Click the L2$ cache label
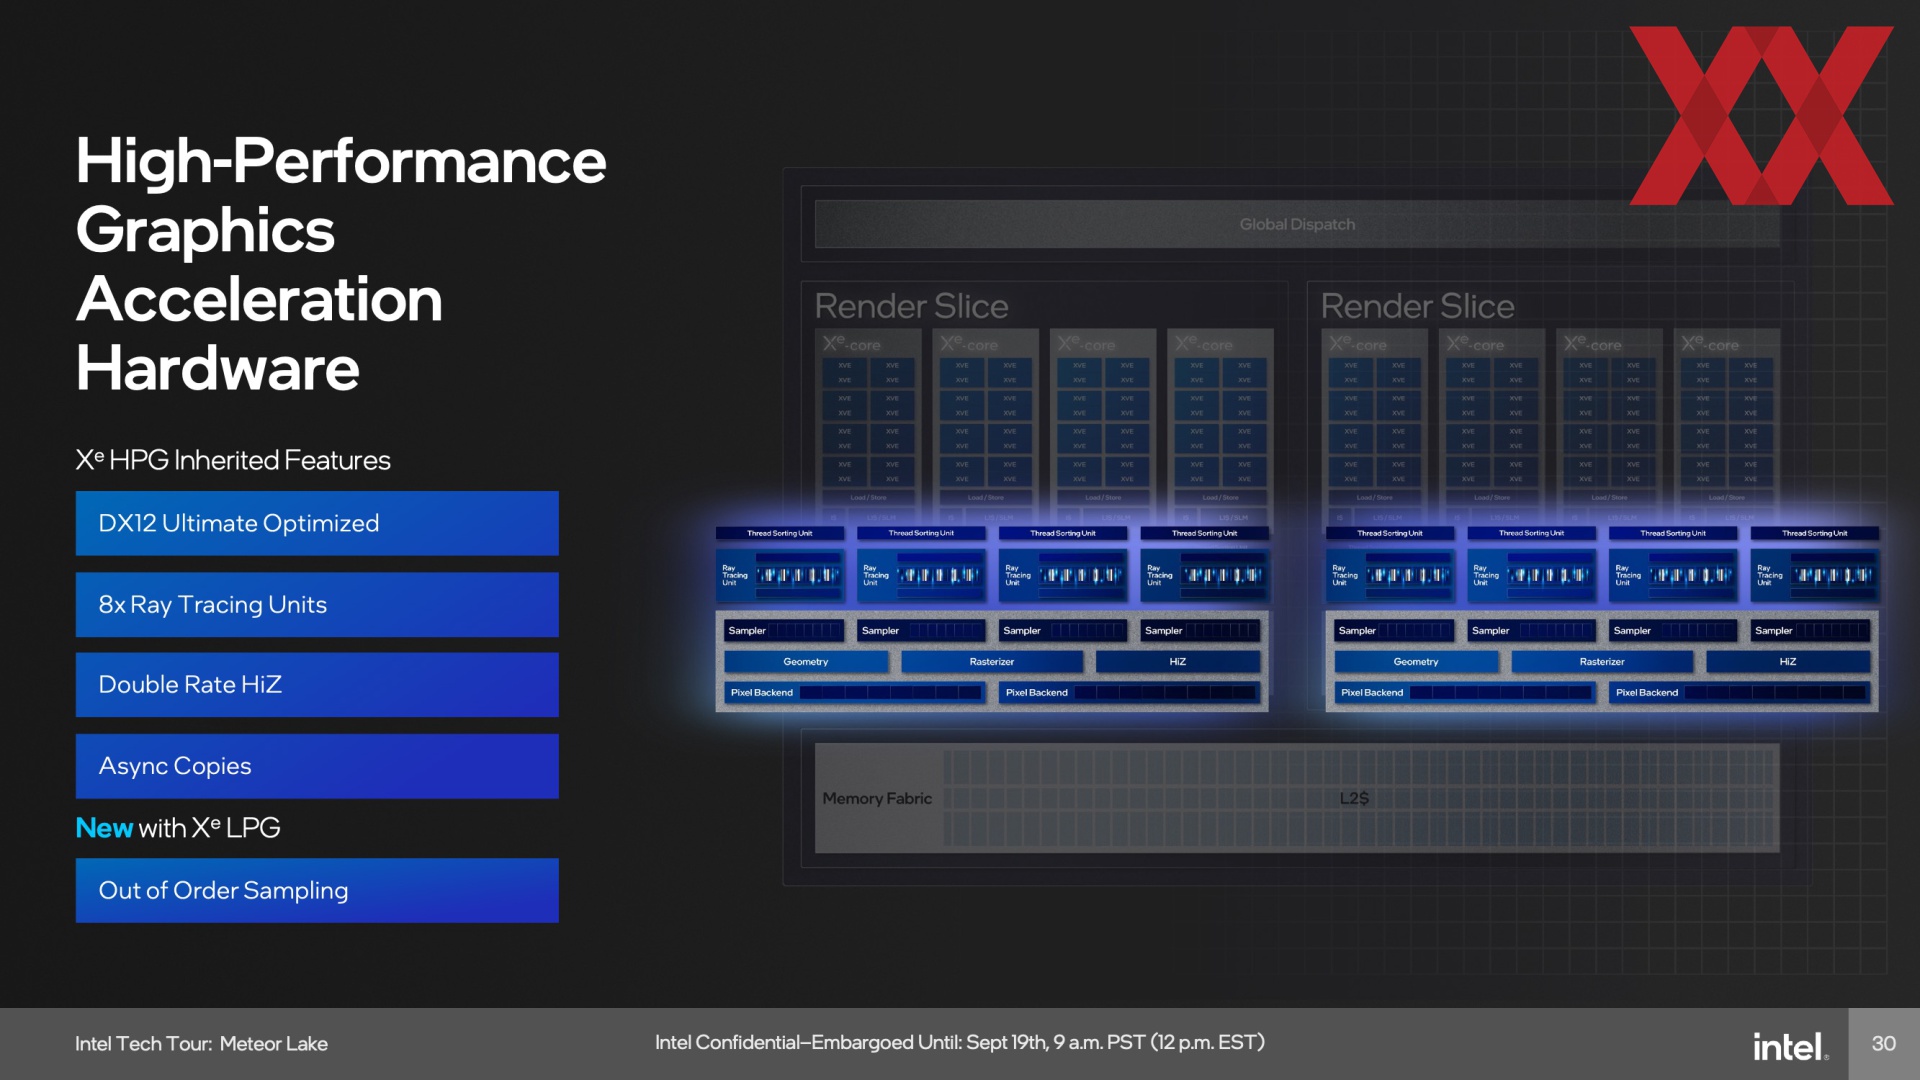Image resolution: width=1920 pixels, height=1080 pixels. tap(1354, 798)
